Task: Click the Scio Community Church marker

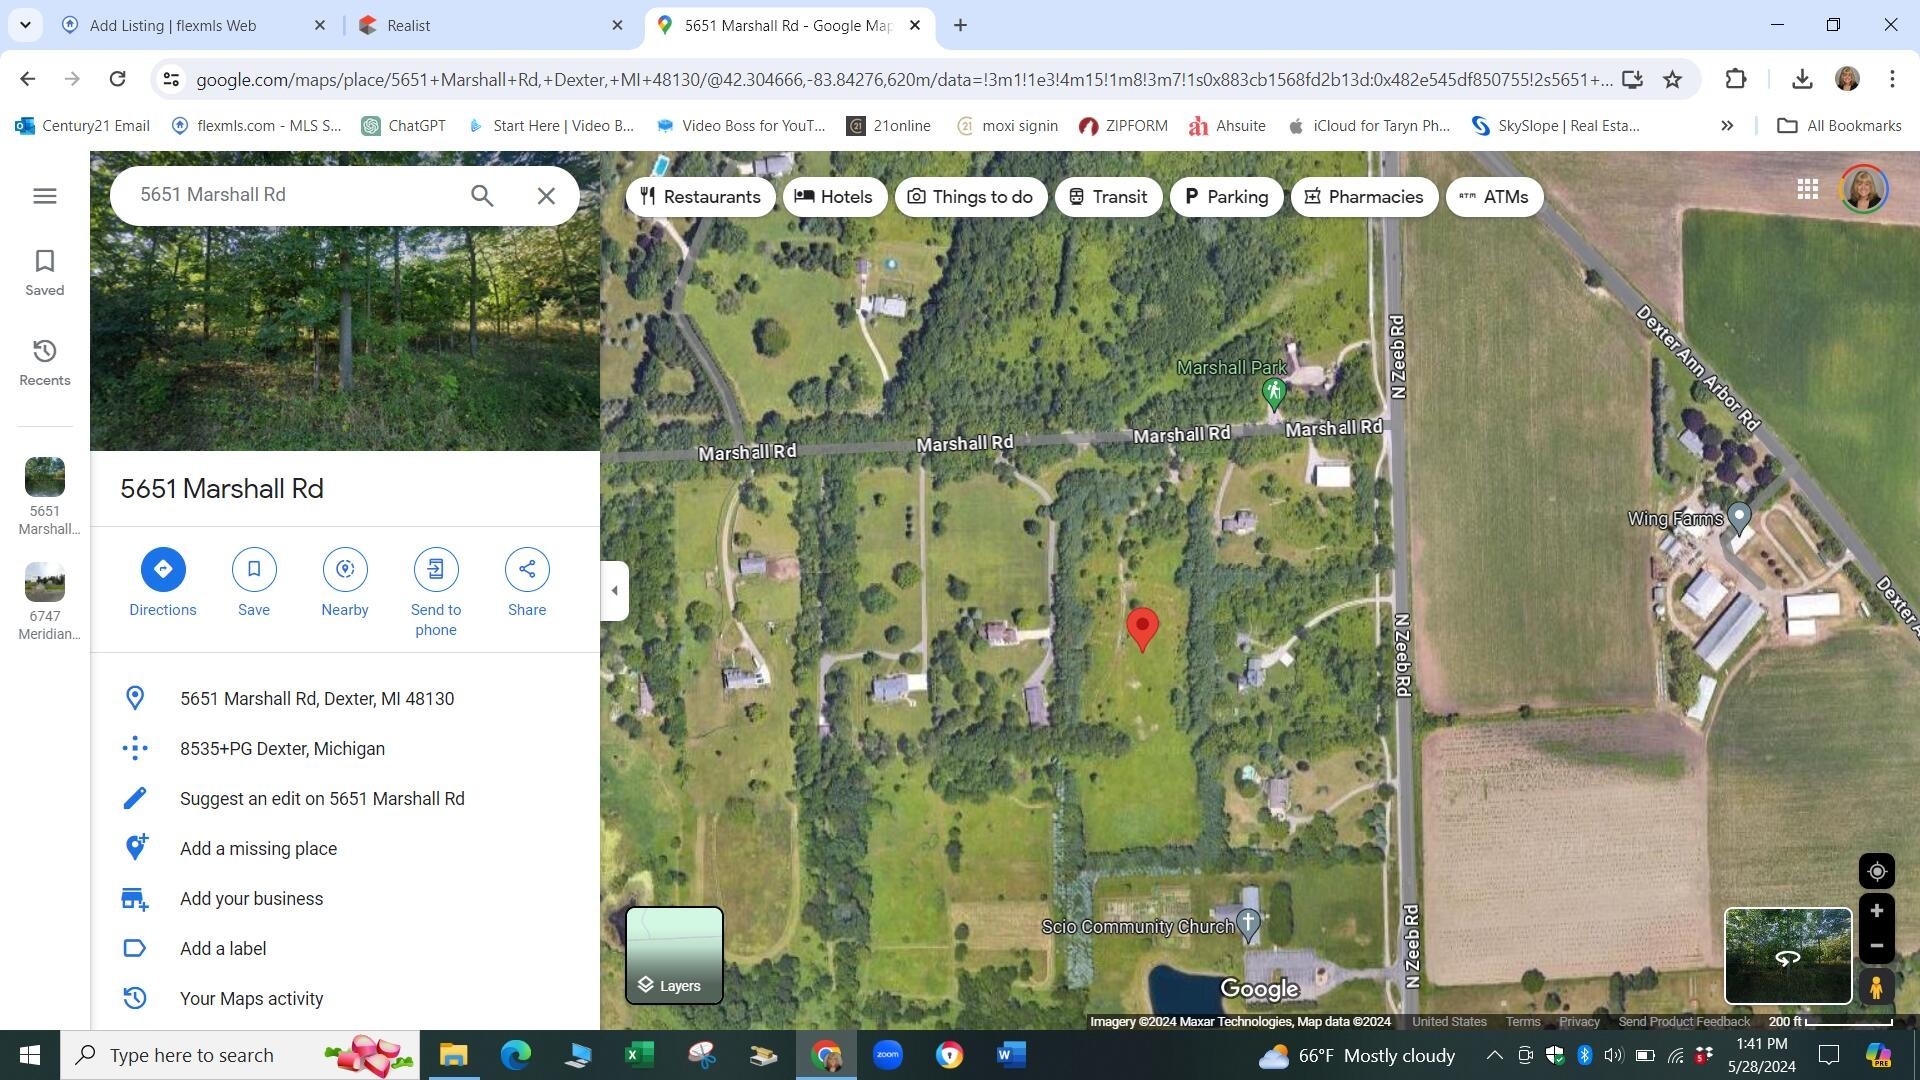Action: (1248, 924)
